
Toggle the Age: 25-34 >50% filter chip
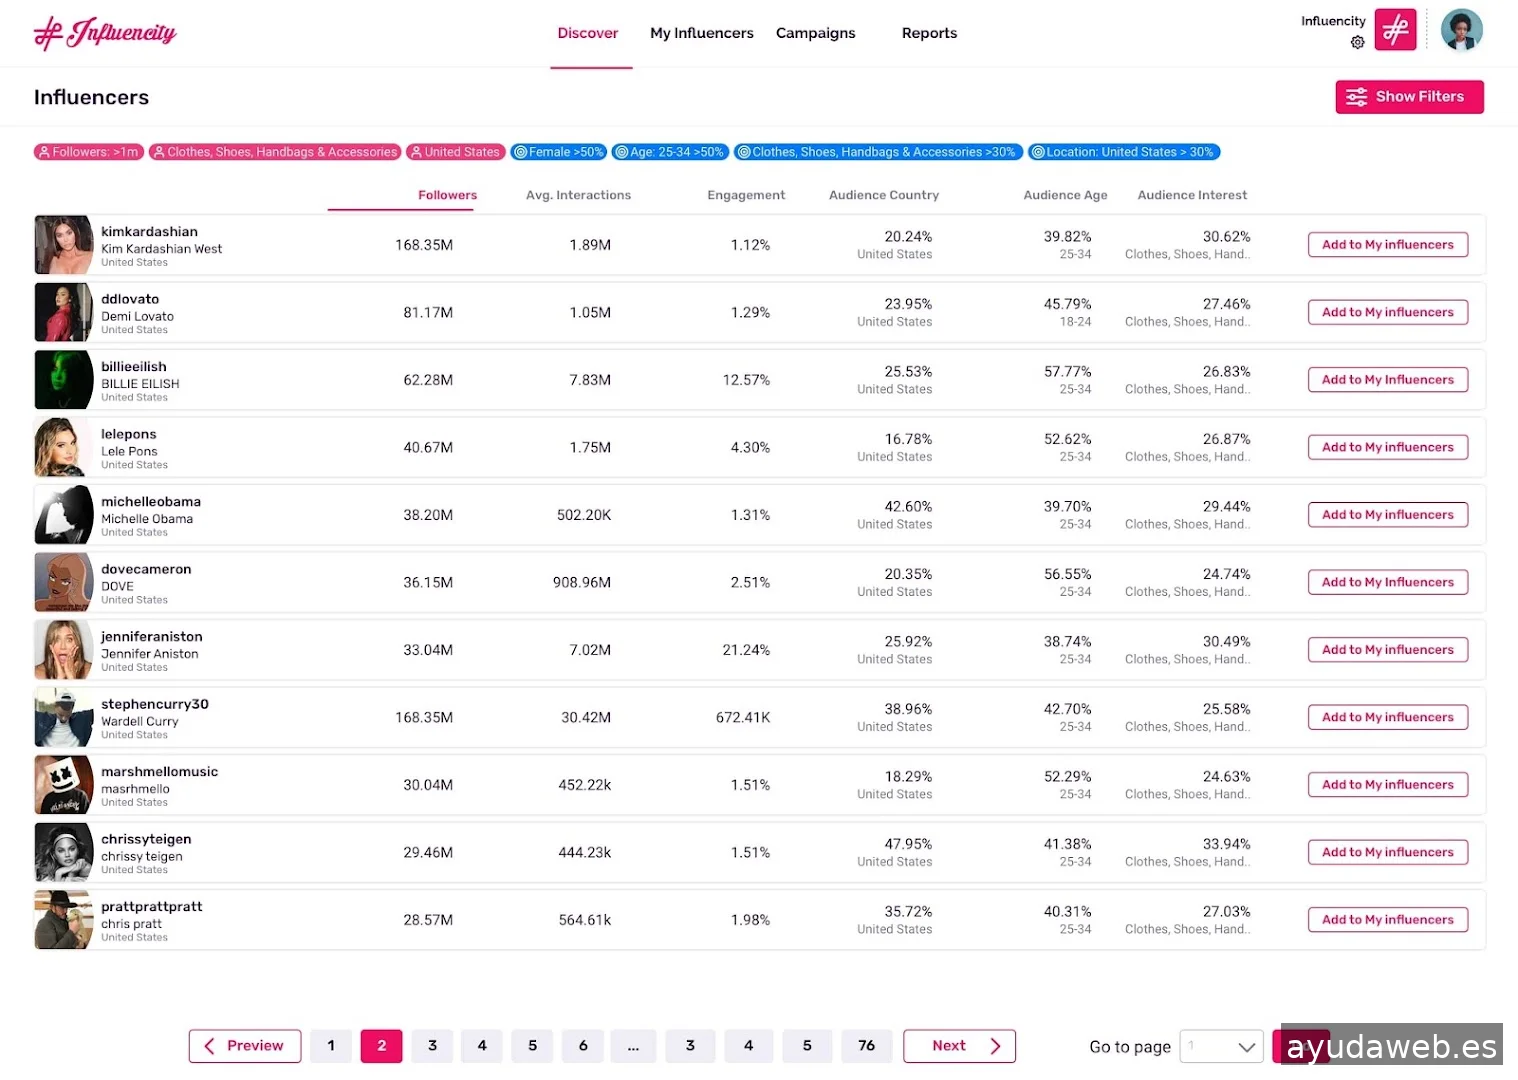[x=669, y=152]
